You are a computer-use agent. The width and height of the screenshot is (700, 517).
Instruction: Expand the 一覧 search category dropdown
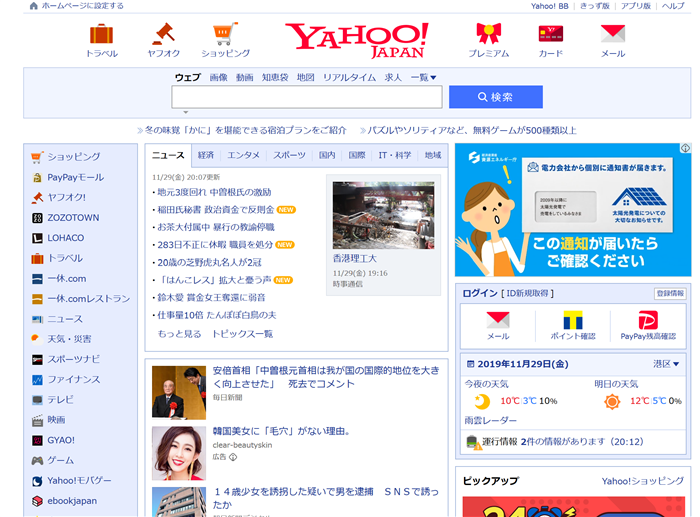[x=423, y=77]
